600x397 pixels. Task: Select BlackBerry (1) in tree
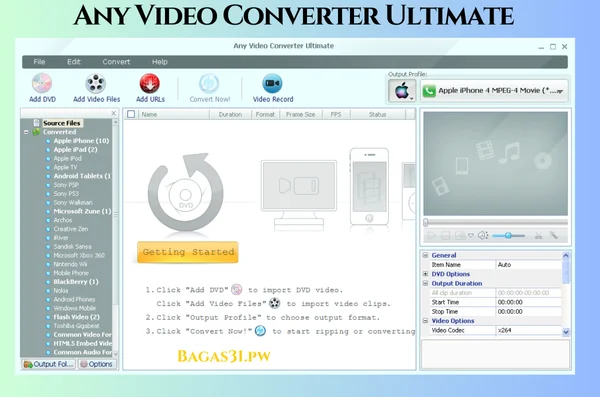(76, 282)
